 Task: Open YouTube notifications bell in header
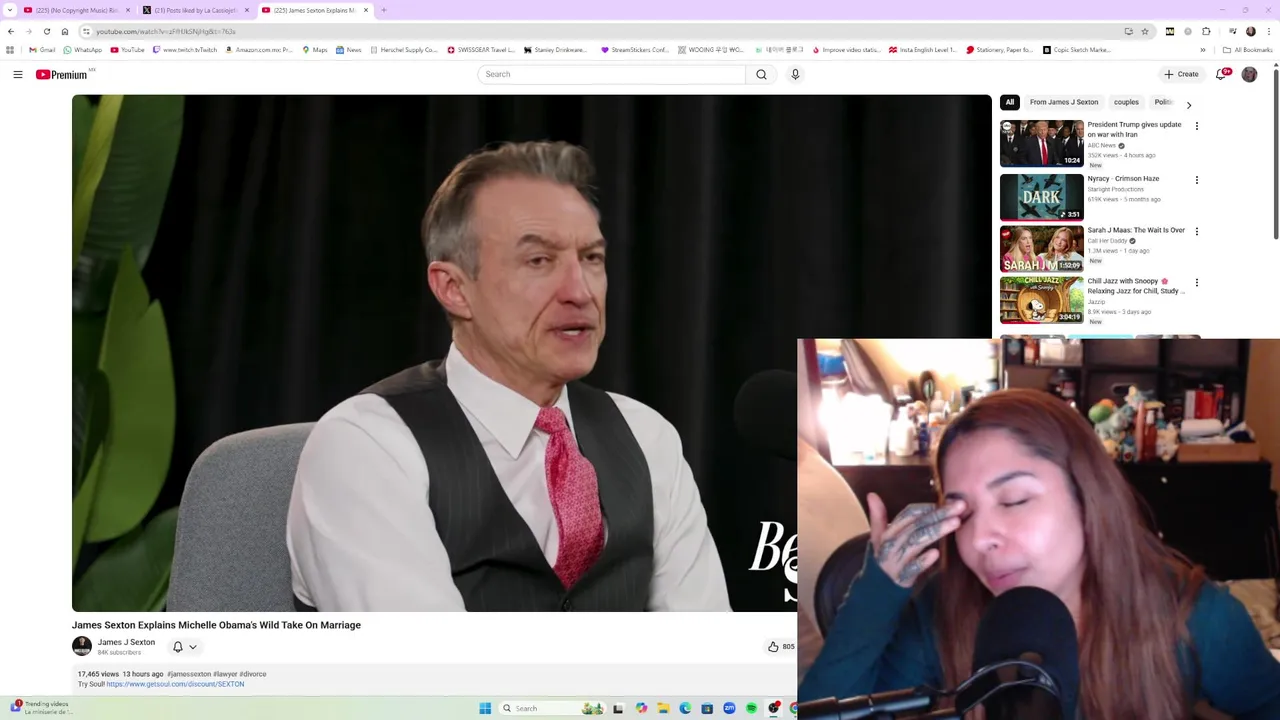[x=1221, y=74]
